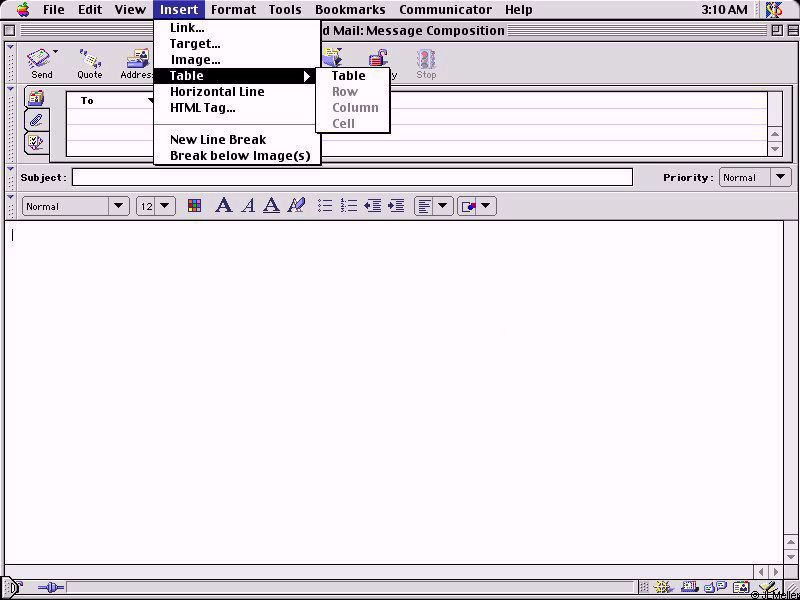Click the menu bar clock 3:10 AM
Screen dimensions: 800x600
pos(724,9)
